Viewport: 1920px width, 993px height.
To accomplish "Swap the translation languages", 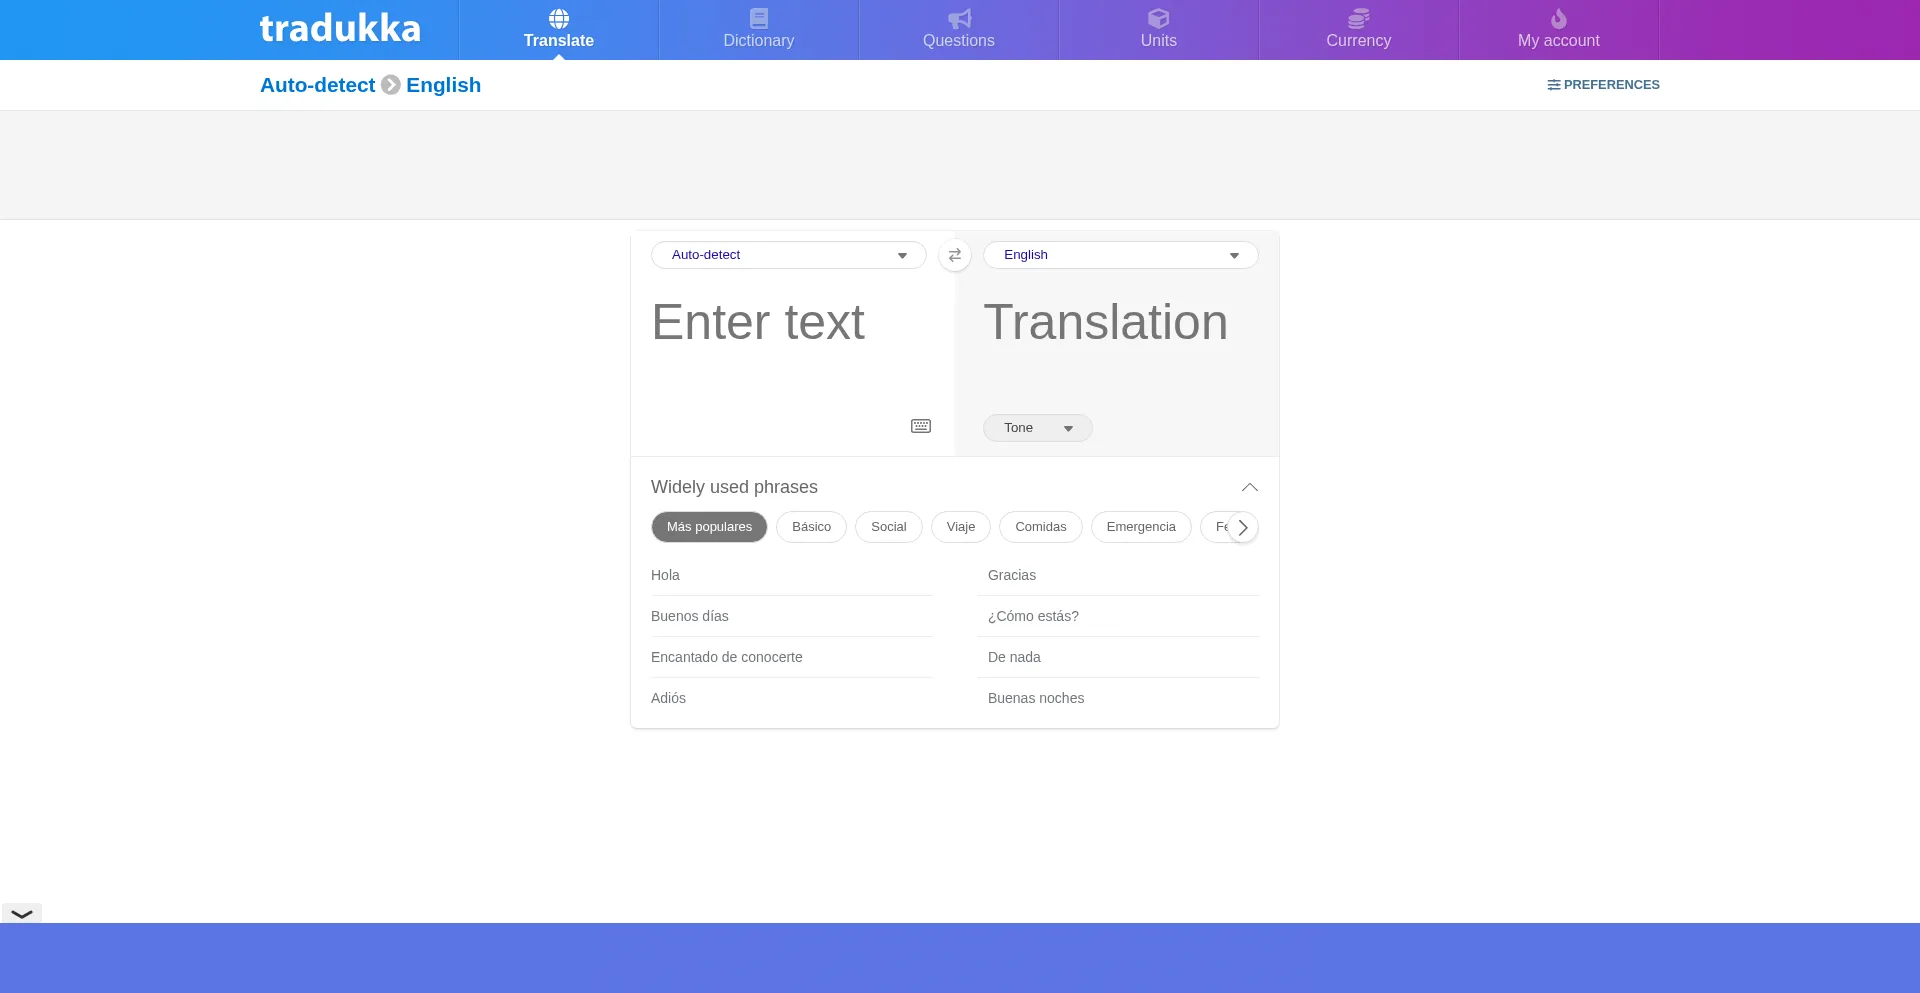I will click(x=955, y=255).
